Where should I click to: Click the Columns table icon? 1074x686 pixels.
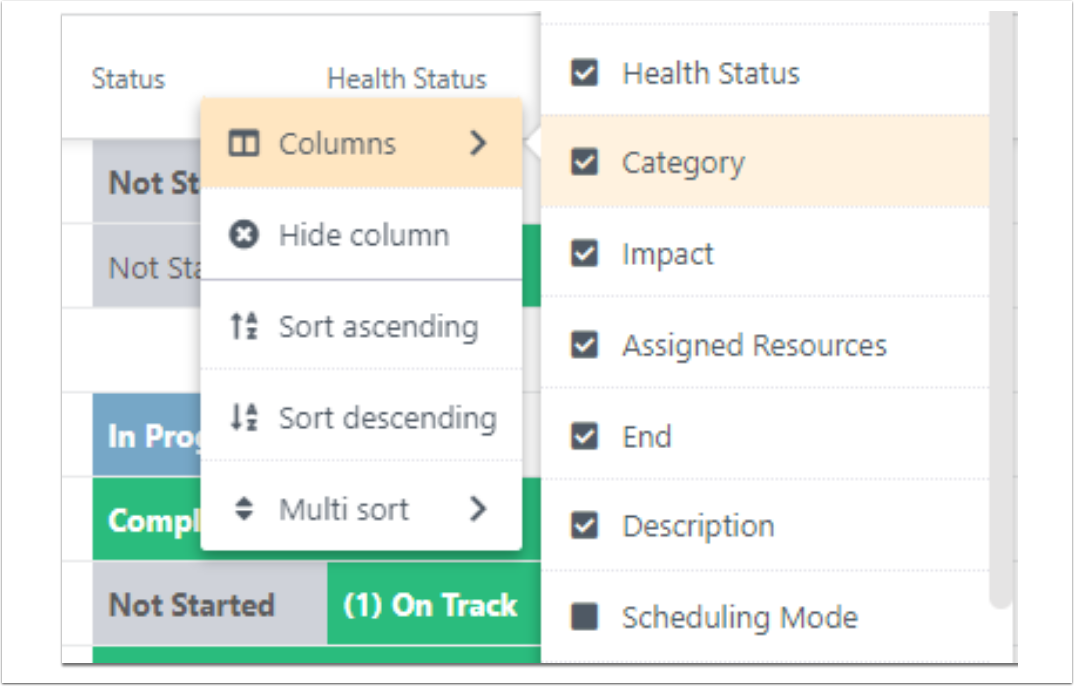pyautogui.click(x=243, y=144)
